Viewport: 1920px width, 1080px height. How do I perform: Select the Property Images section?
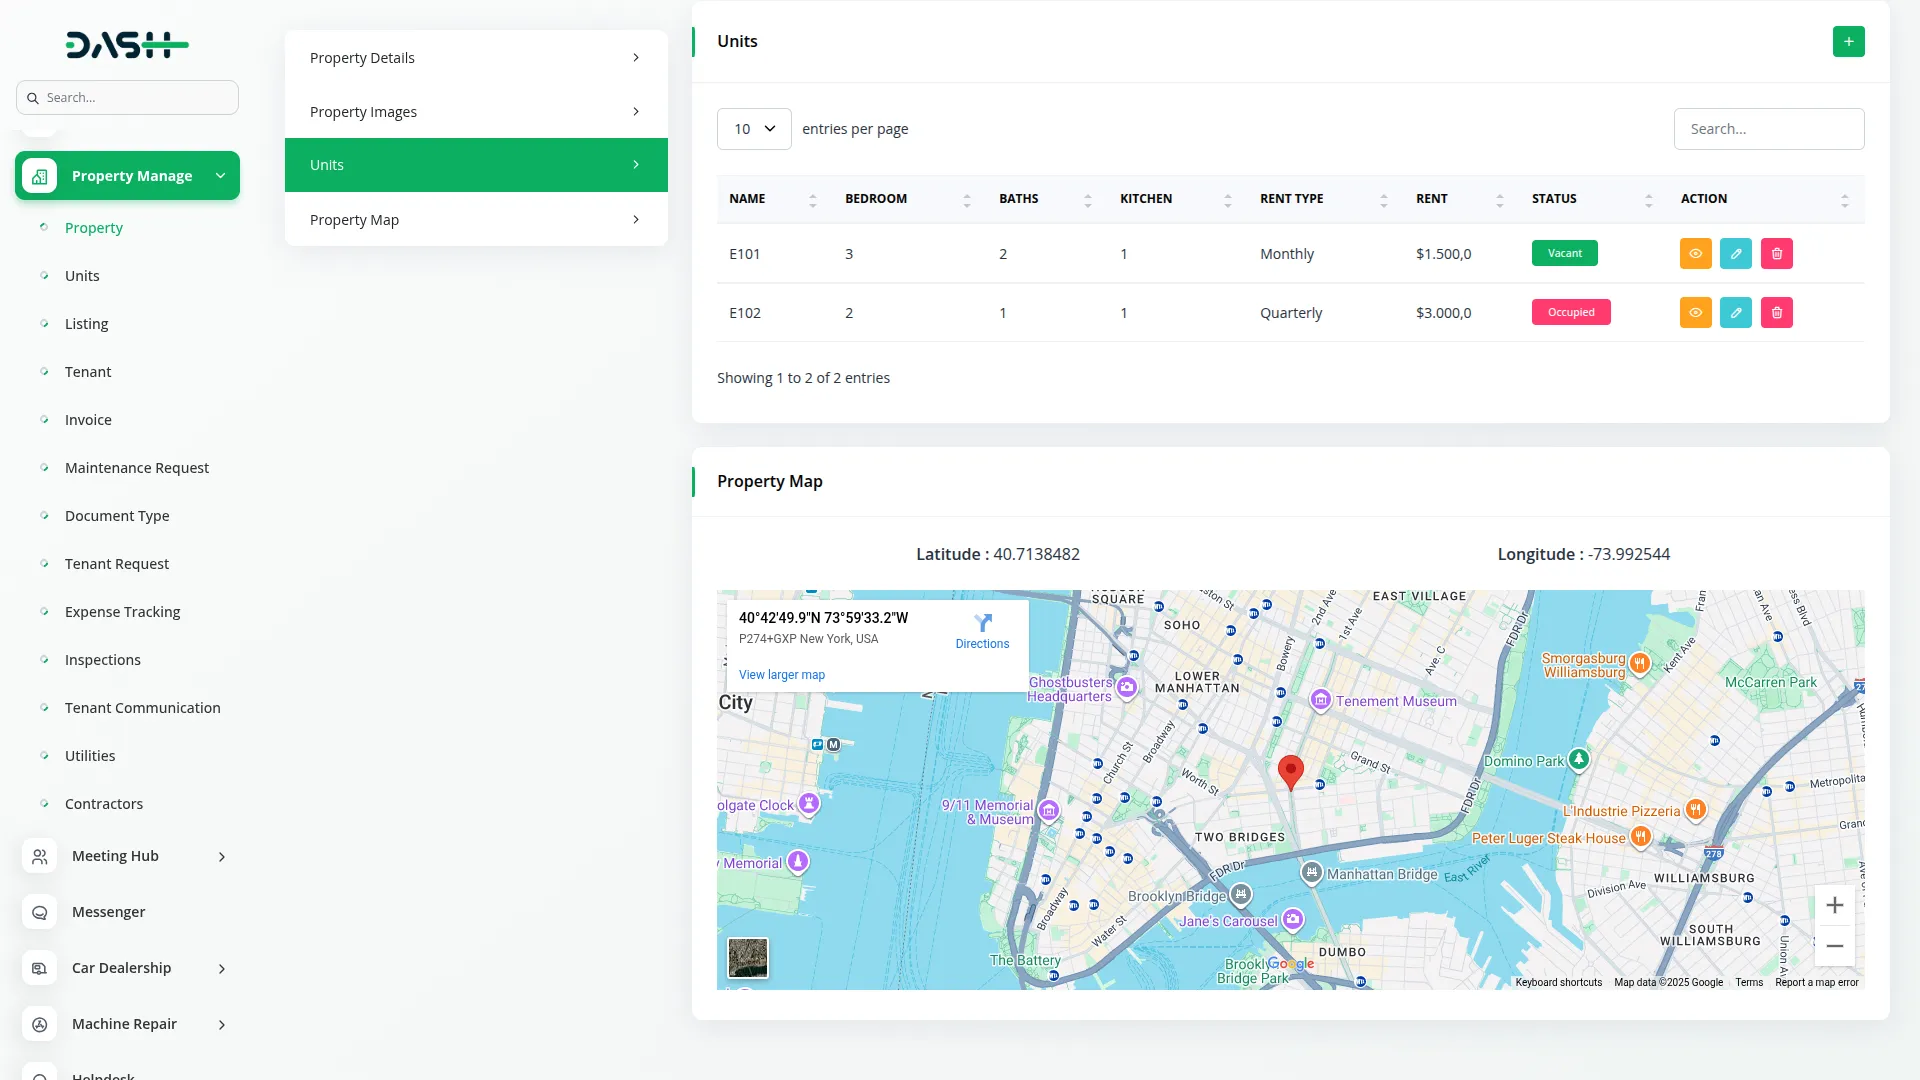click(x=476, y=112)
